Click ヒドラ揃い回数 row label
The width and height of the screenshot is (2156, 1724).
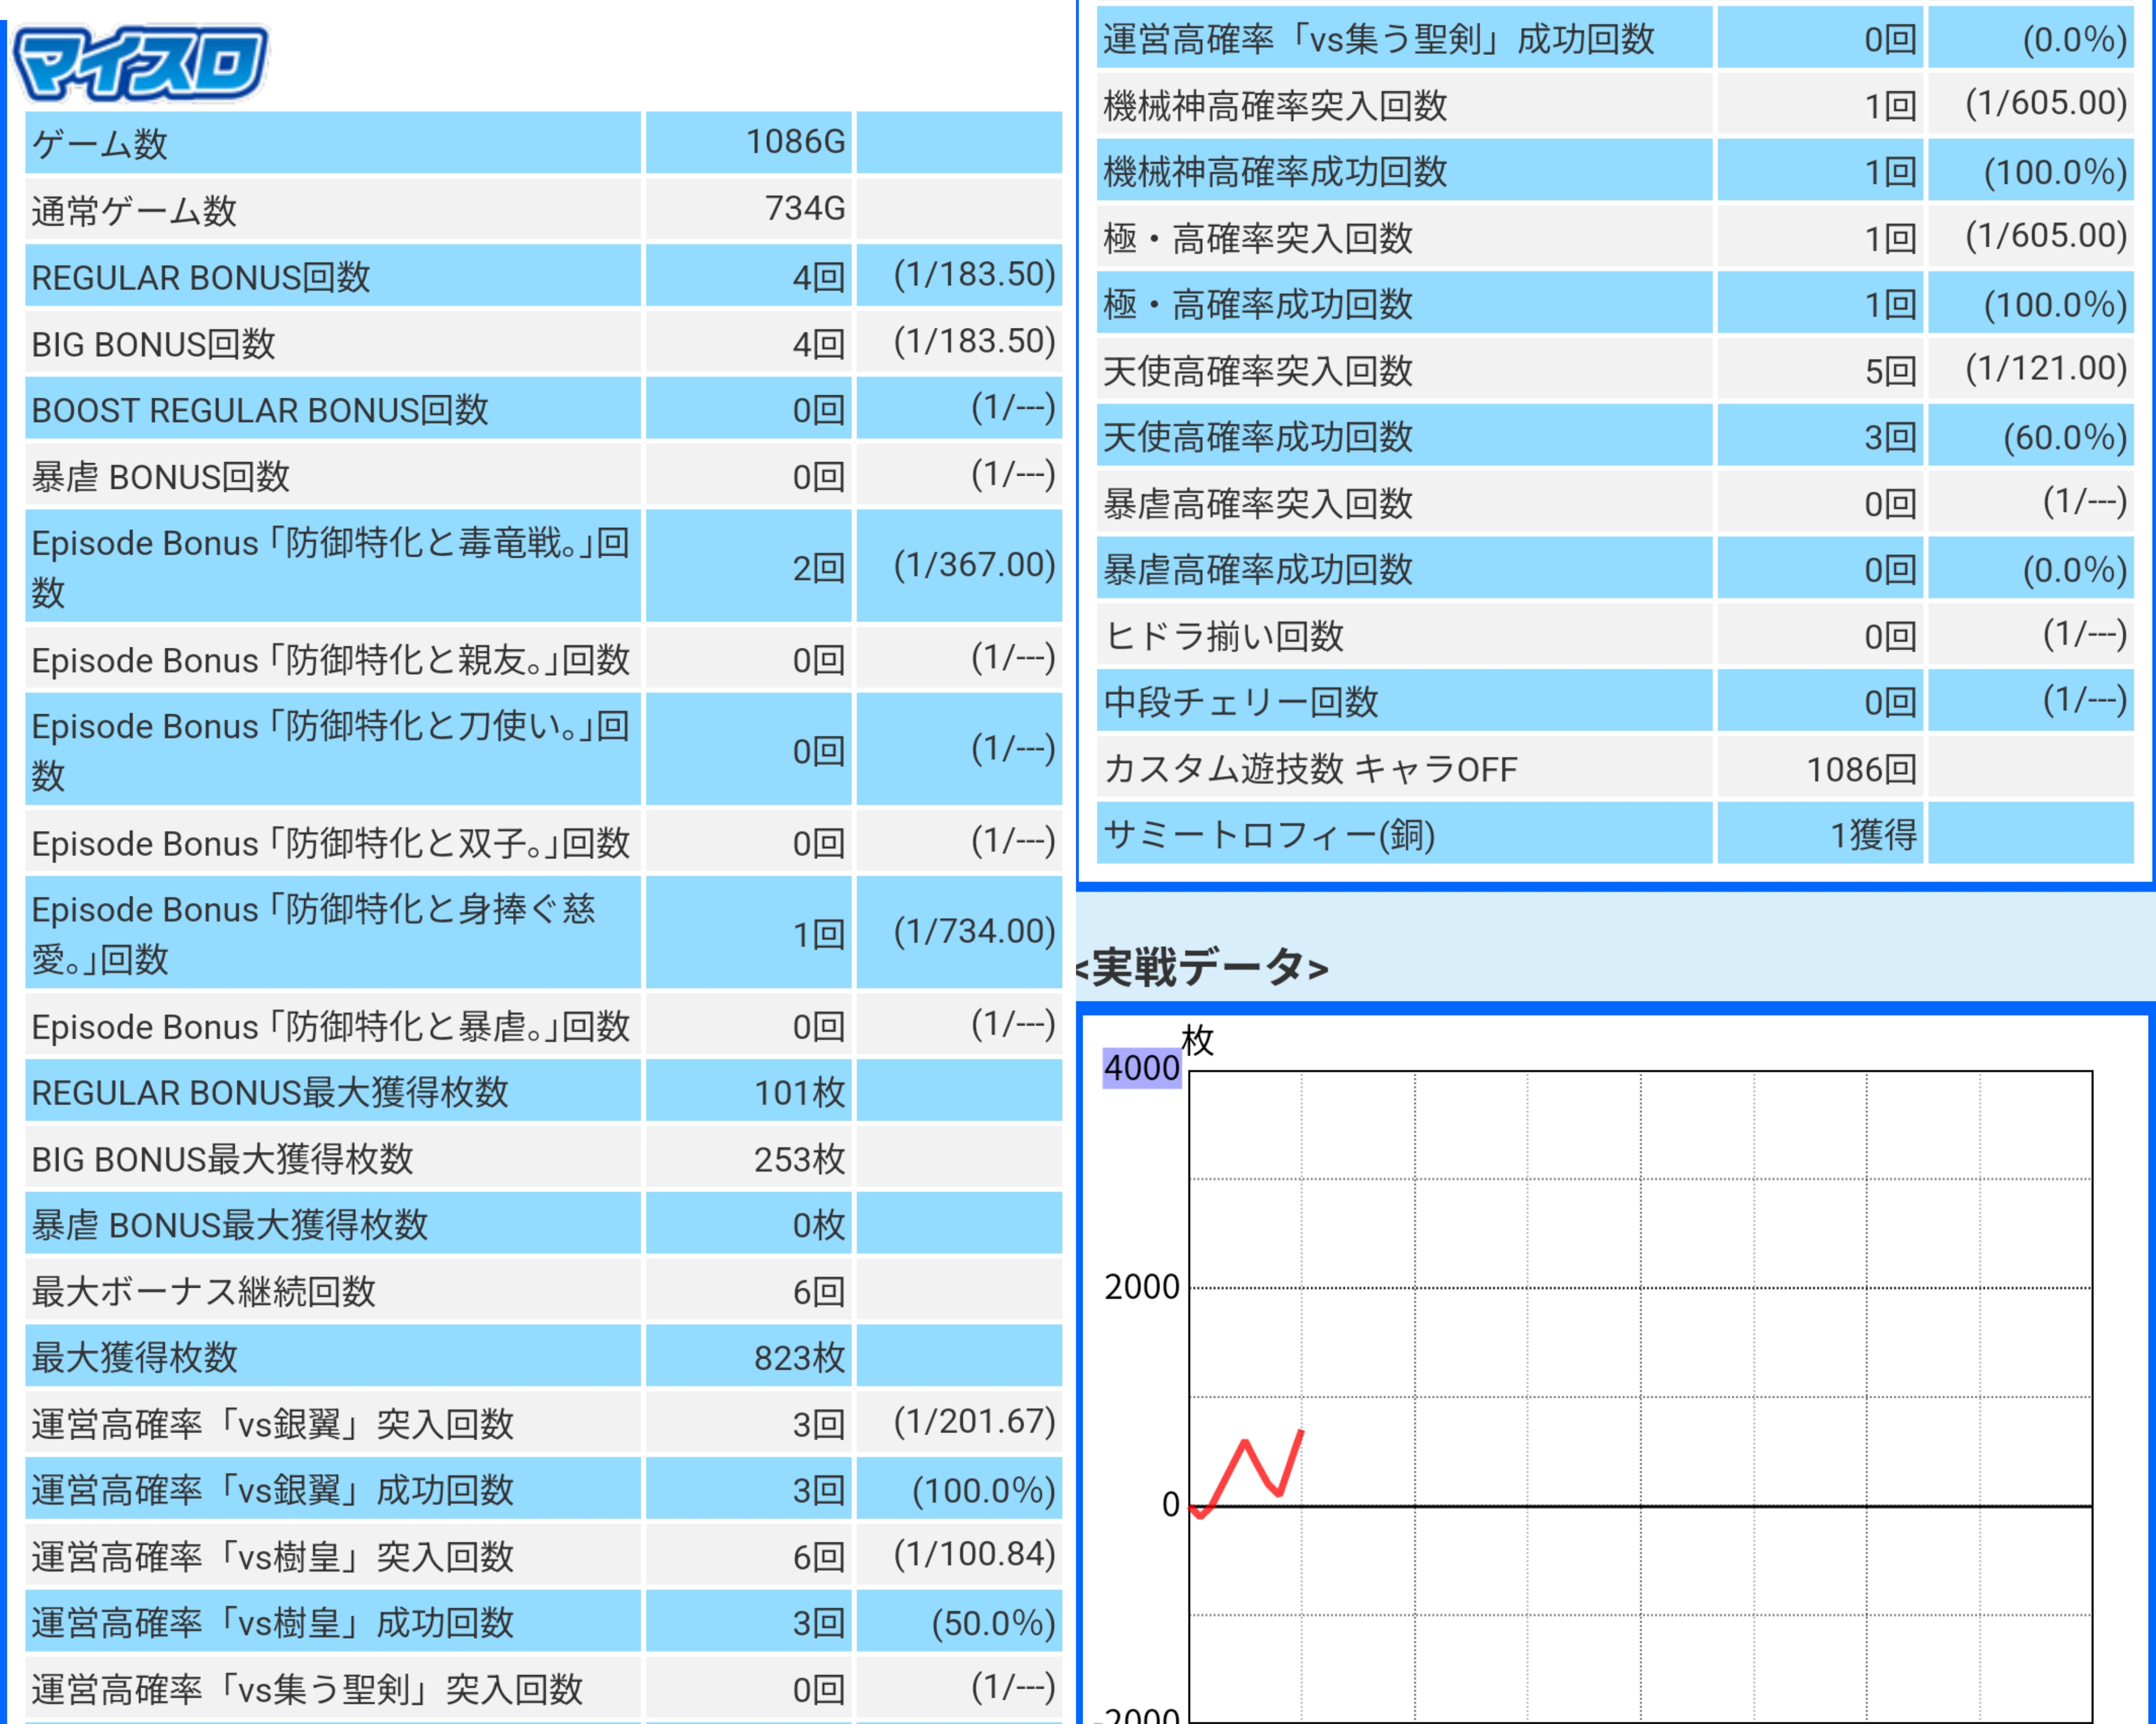click(x=1224, y=636)
